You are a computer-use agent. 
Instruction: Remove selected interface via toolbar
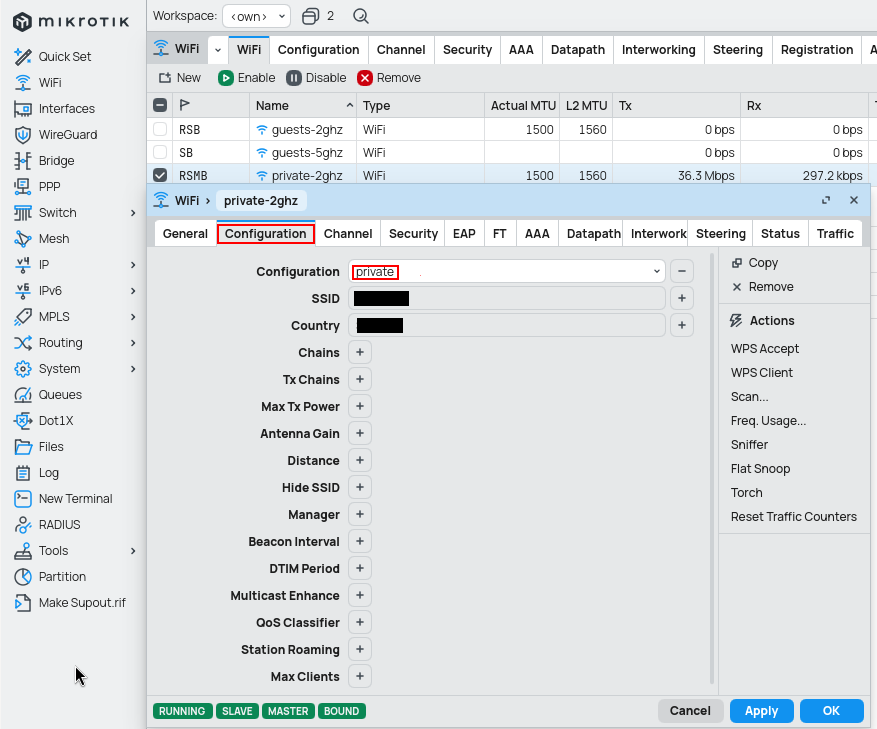pos(389,78)
